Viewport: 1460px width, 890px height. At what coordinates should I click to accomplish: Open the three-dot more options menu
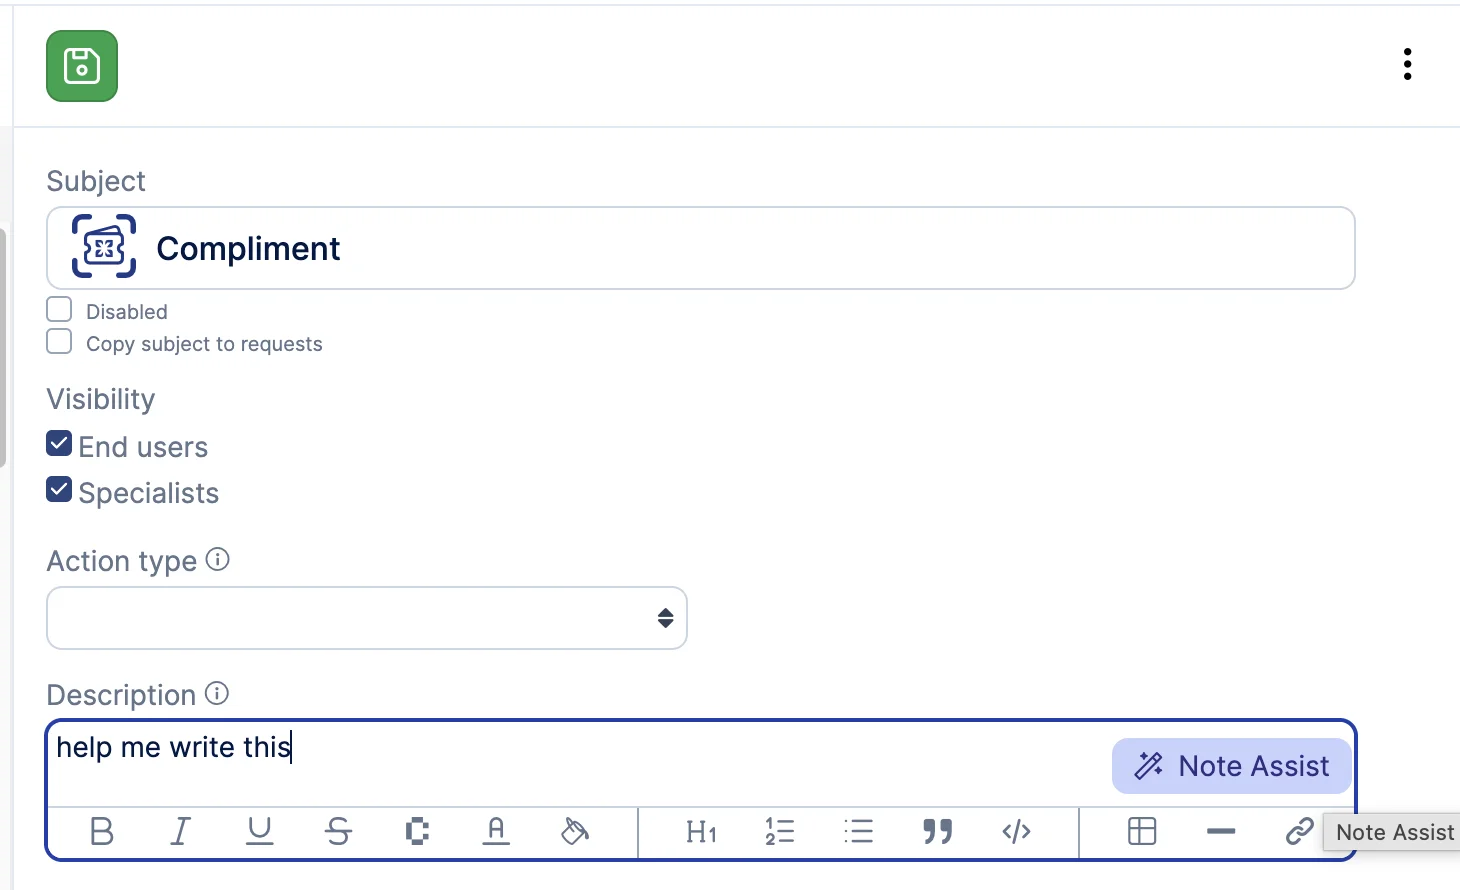point(1407,64)
